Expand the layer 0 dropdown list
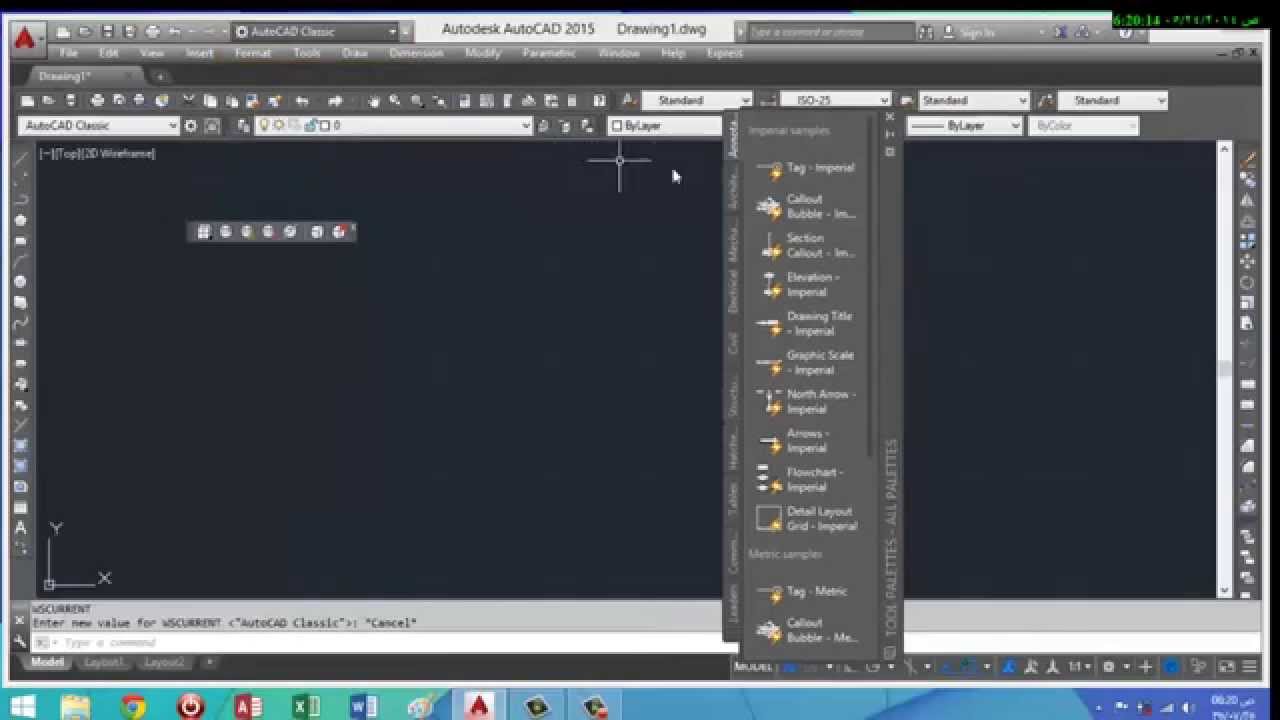1280x720 pixels. [526, 126]
